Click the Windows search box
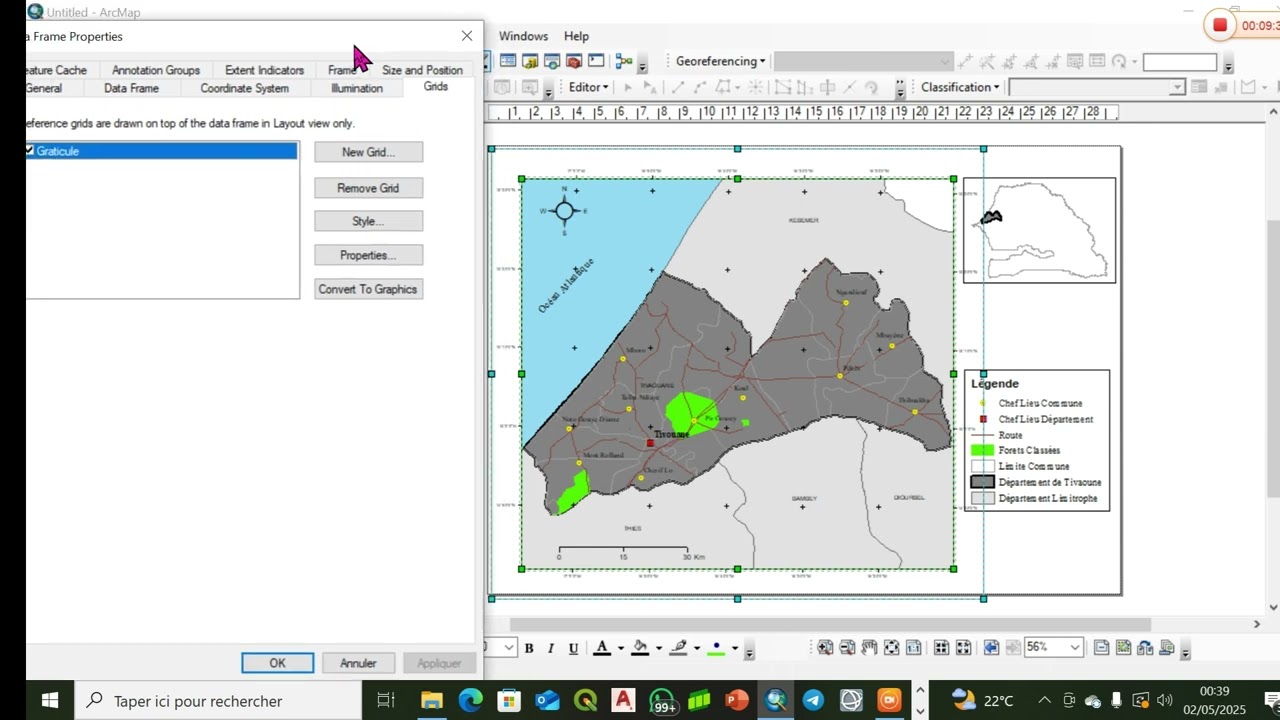 click(218, 700)
